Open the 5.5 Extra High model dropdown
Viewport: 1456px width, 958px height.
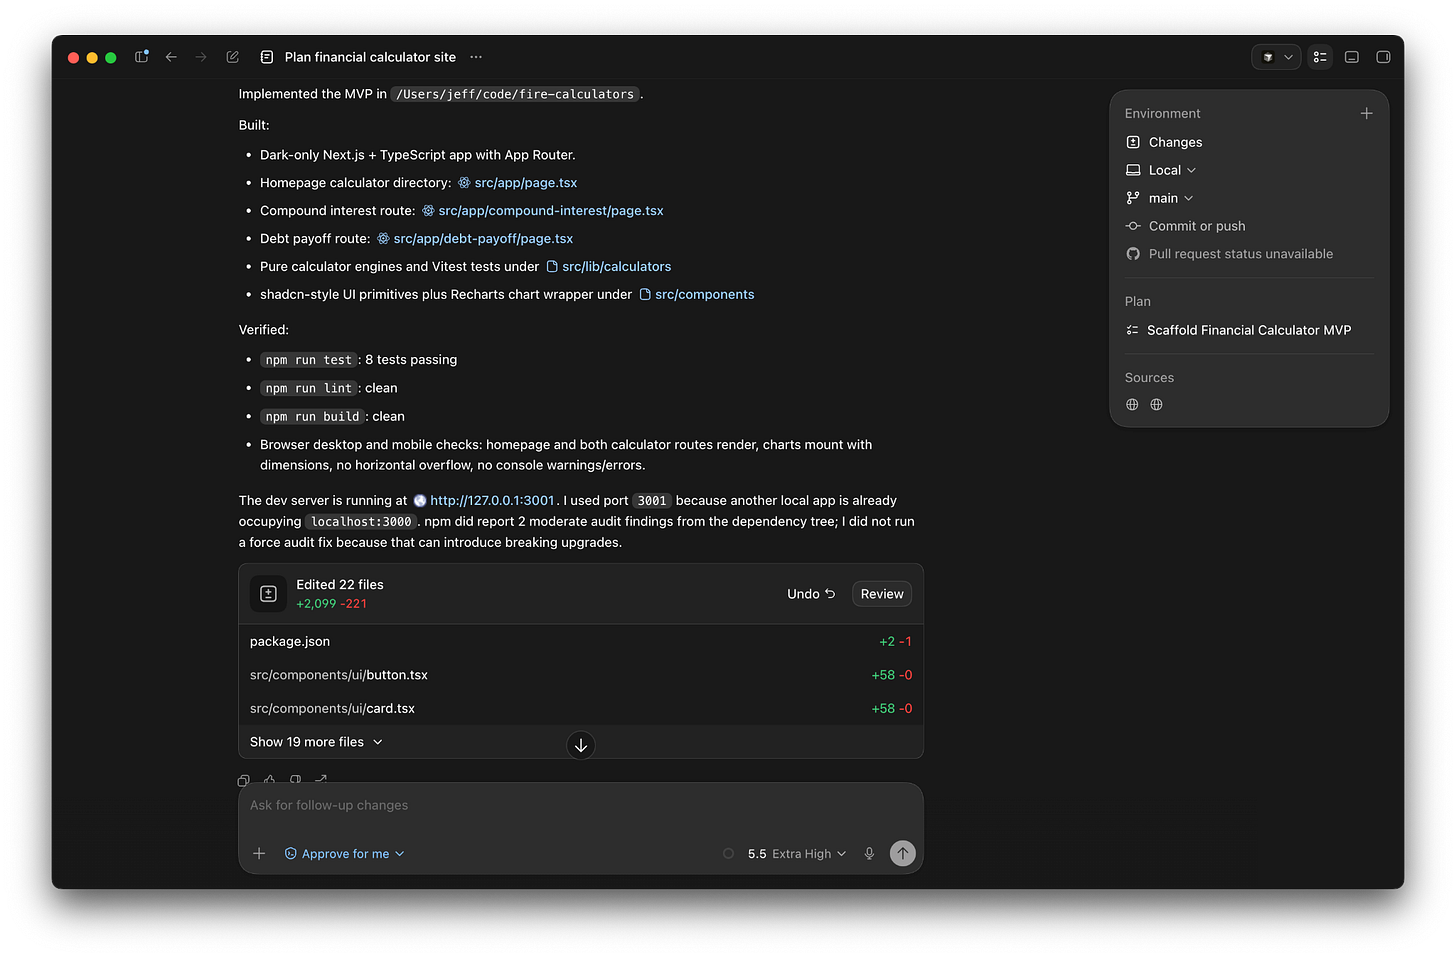[x=797, y=854]
